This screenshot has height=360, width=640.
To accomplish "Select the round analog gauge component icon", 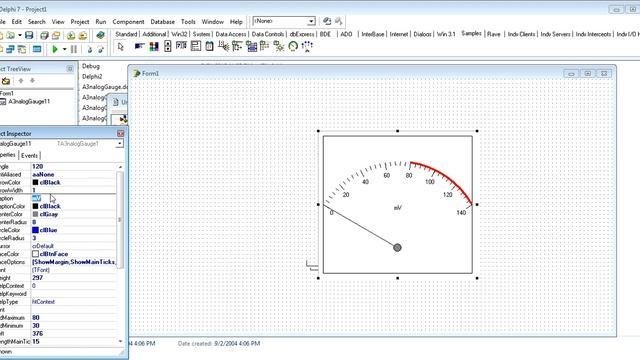I will coord(293,46).
